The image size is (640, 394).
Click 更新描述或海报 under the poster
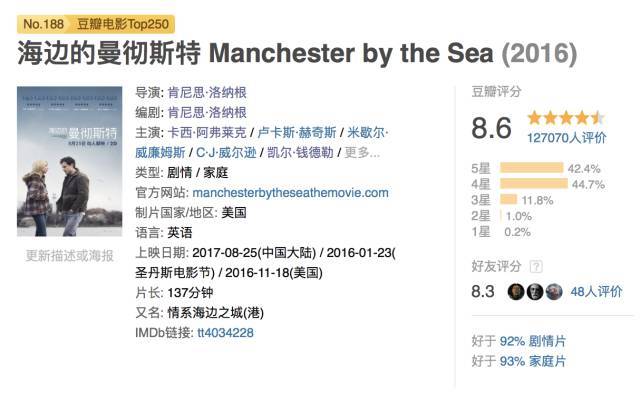point(69,256)
